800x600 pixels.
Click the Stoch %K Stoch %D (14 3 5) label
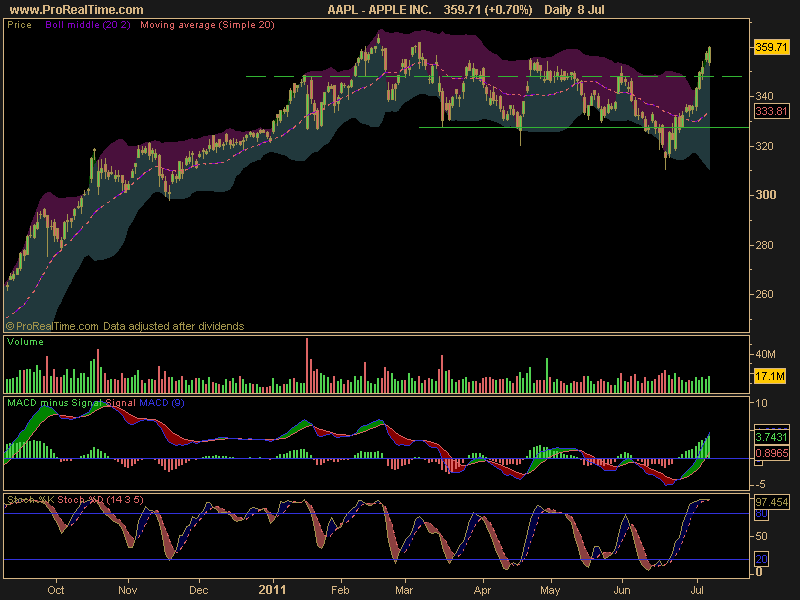coord(76,499)
